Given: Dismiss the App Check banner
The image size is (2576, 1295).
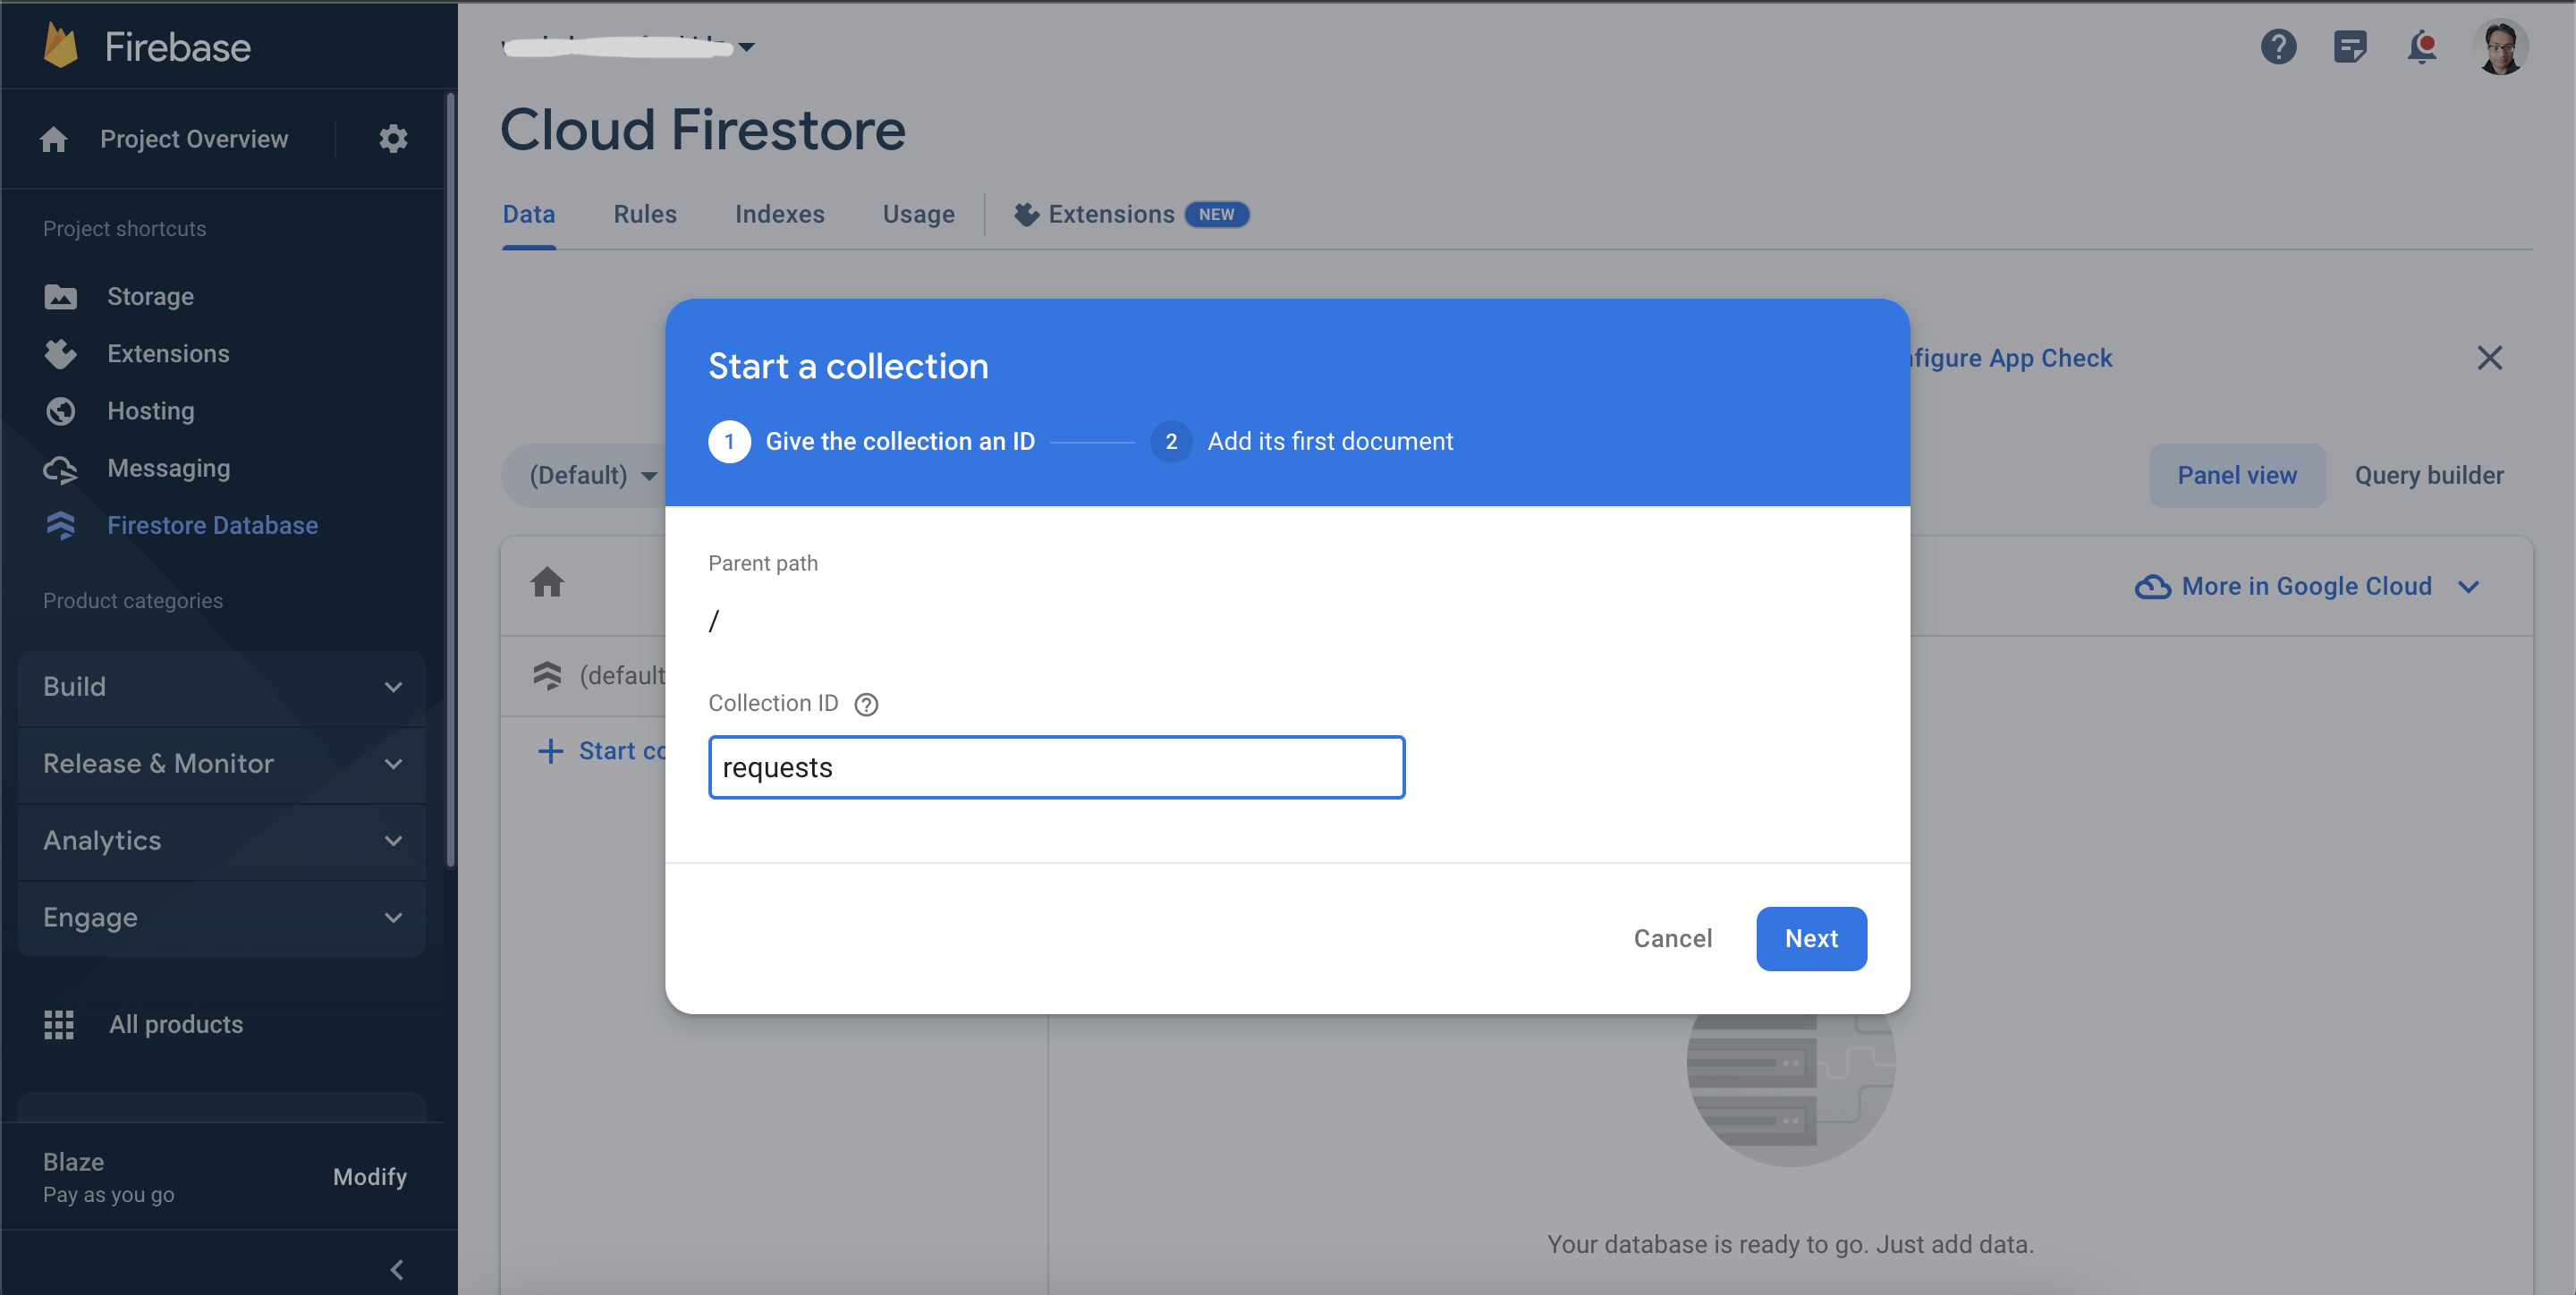Looking at the screenshot, I should [x=2489, y=358].
